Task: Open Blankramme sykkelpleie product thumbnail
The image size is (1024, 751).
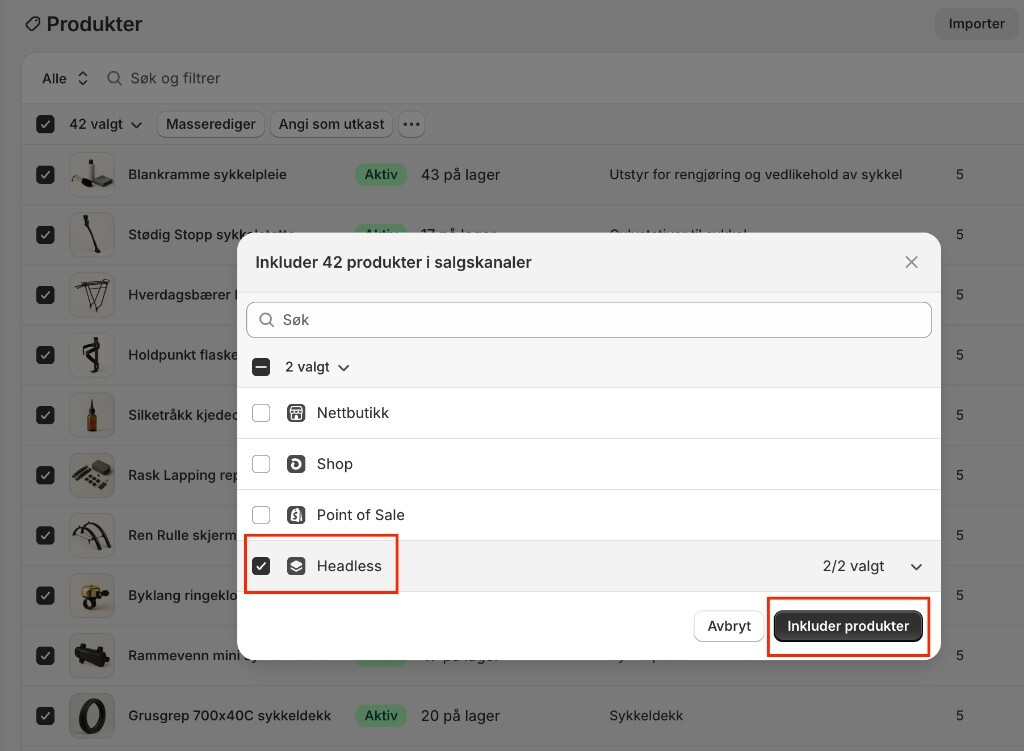Action: (x=92, y=174)
